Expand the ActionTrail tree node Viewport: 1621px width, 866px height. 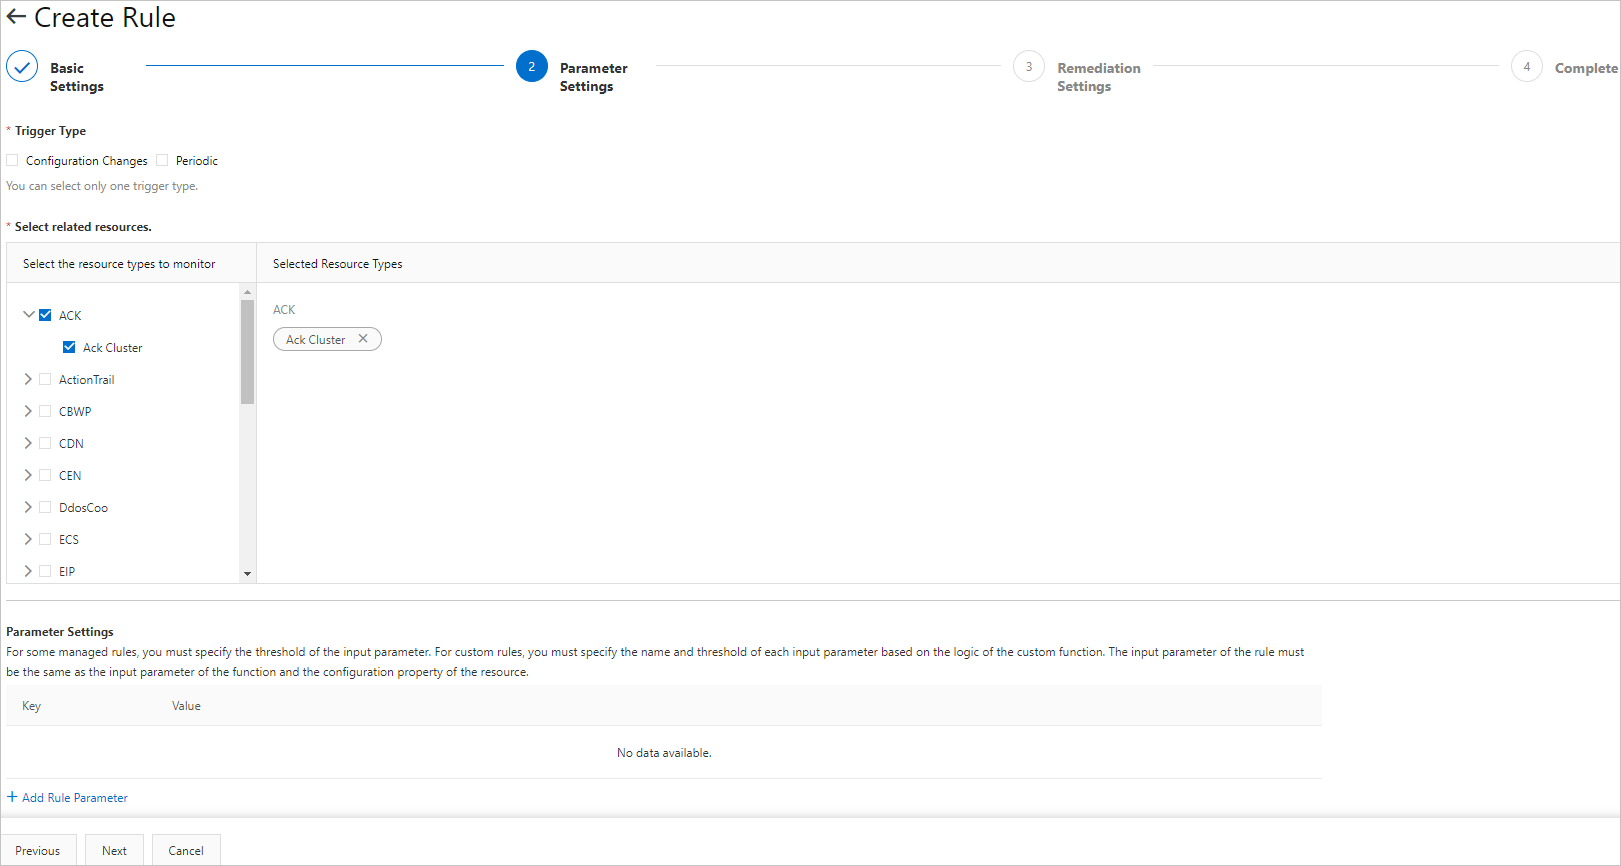click(28, 379)
